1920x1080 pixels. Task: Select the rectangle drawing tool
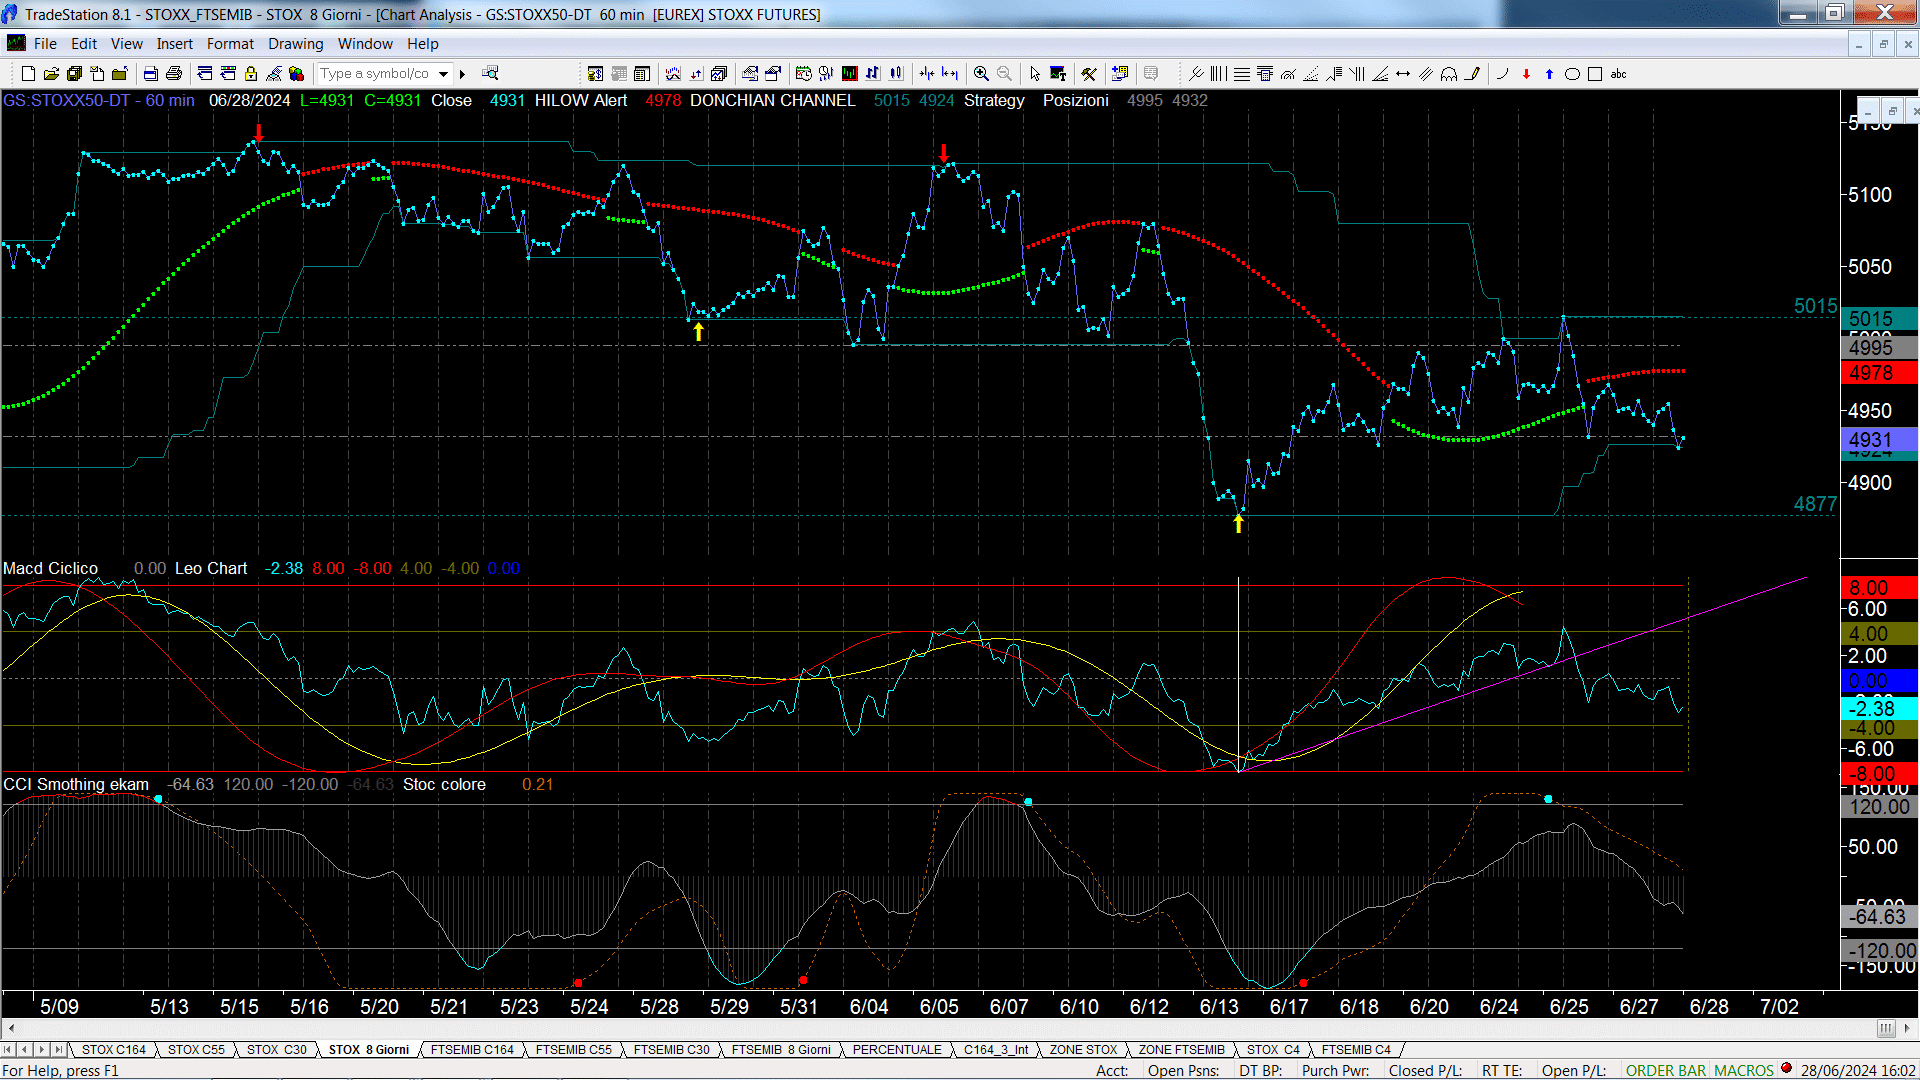point(1595,73)
